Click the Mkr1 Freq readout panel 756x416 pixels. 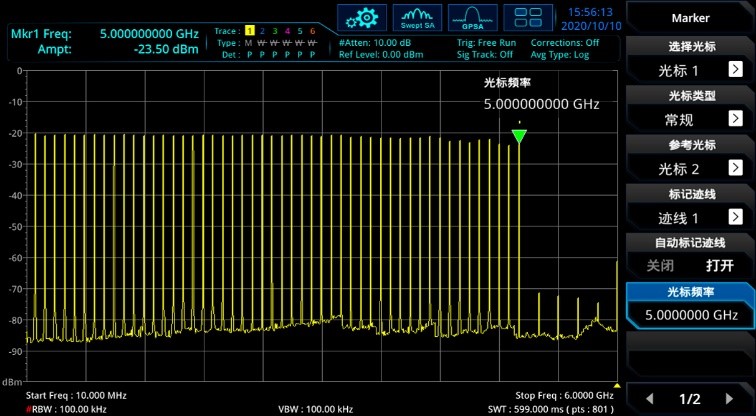[x=105, y=41]
